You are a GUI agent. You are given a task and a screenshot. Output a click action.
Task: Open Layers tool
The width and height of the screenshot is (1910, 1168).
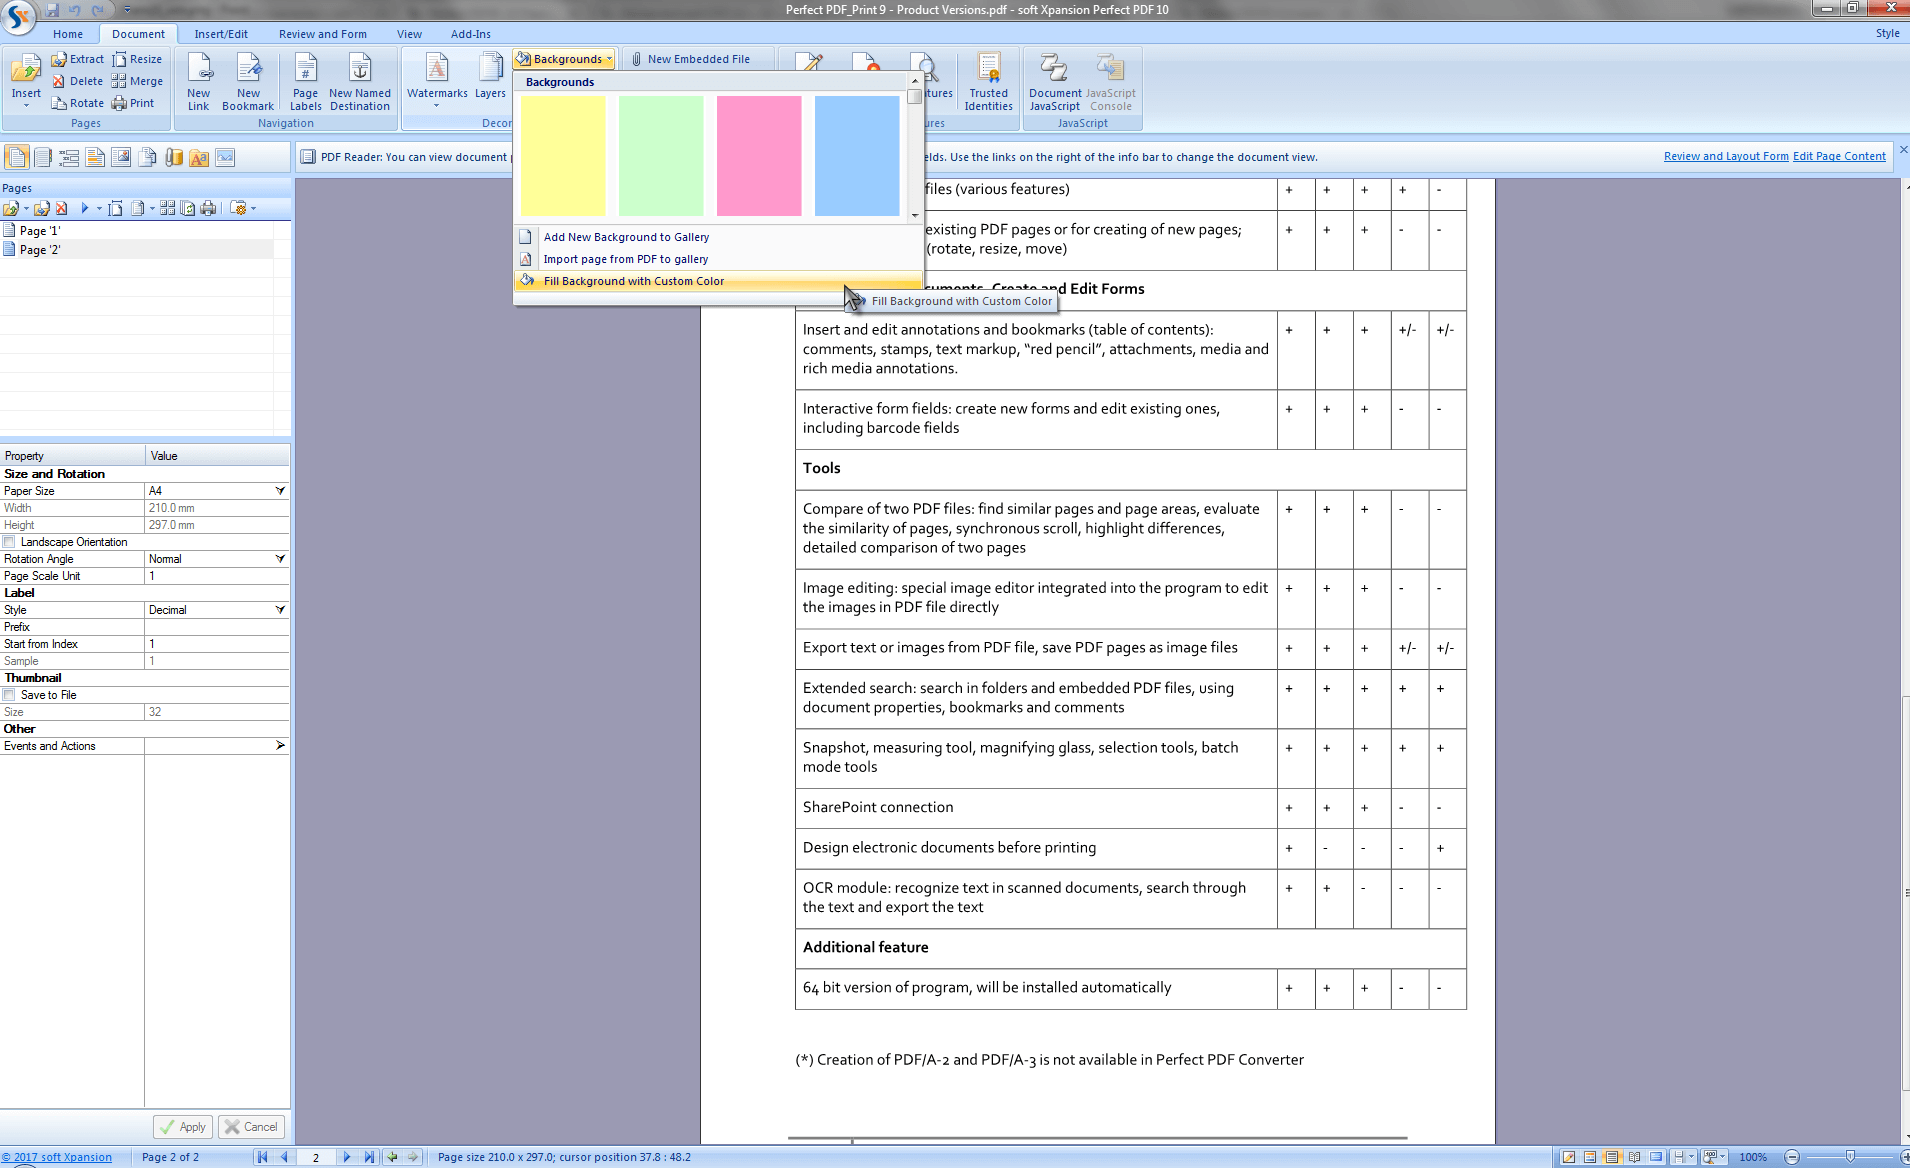490,78
